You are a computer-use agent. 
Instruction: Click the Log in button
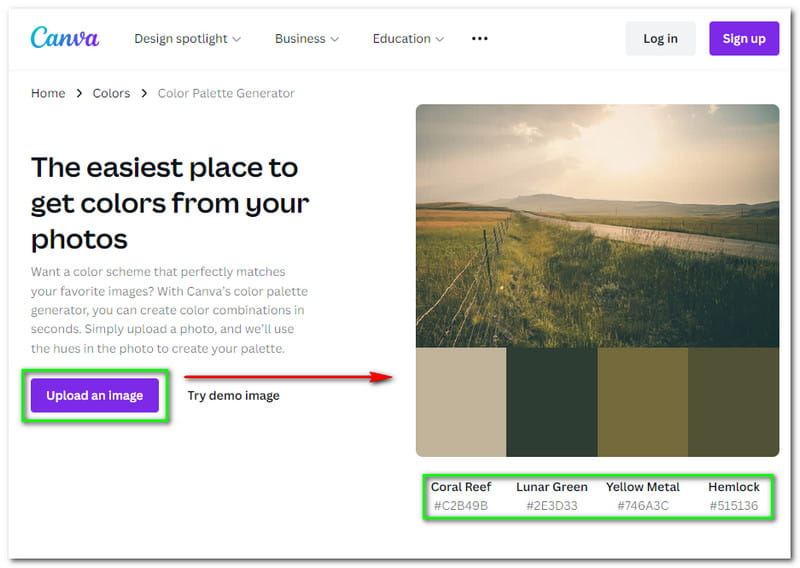[x=660, y=39]
